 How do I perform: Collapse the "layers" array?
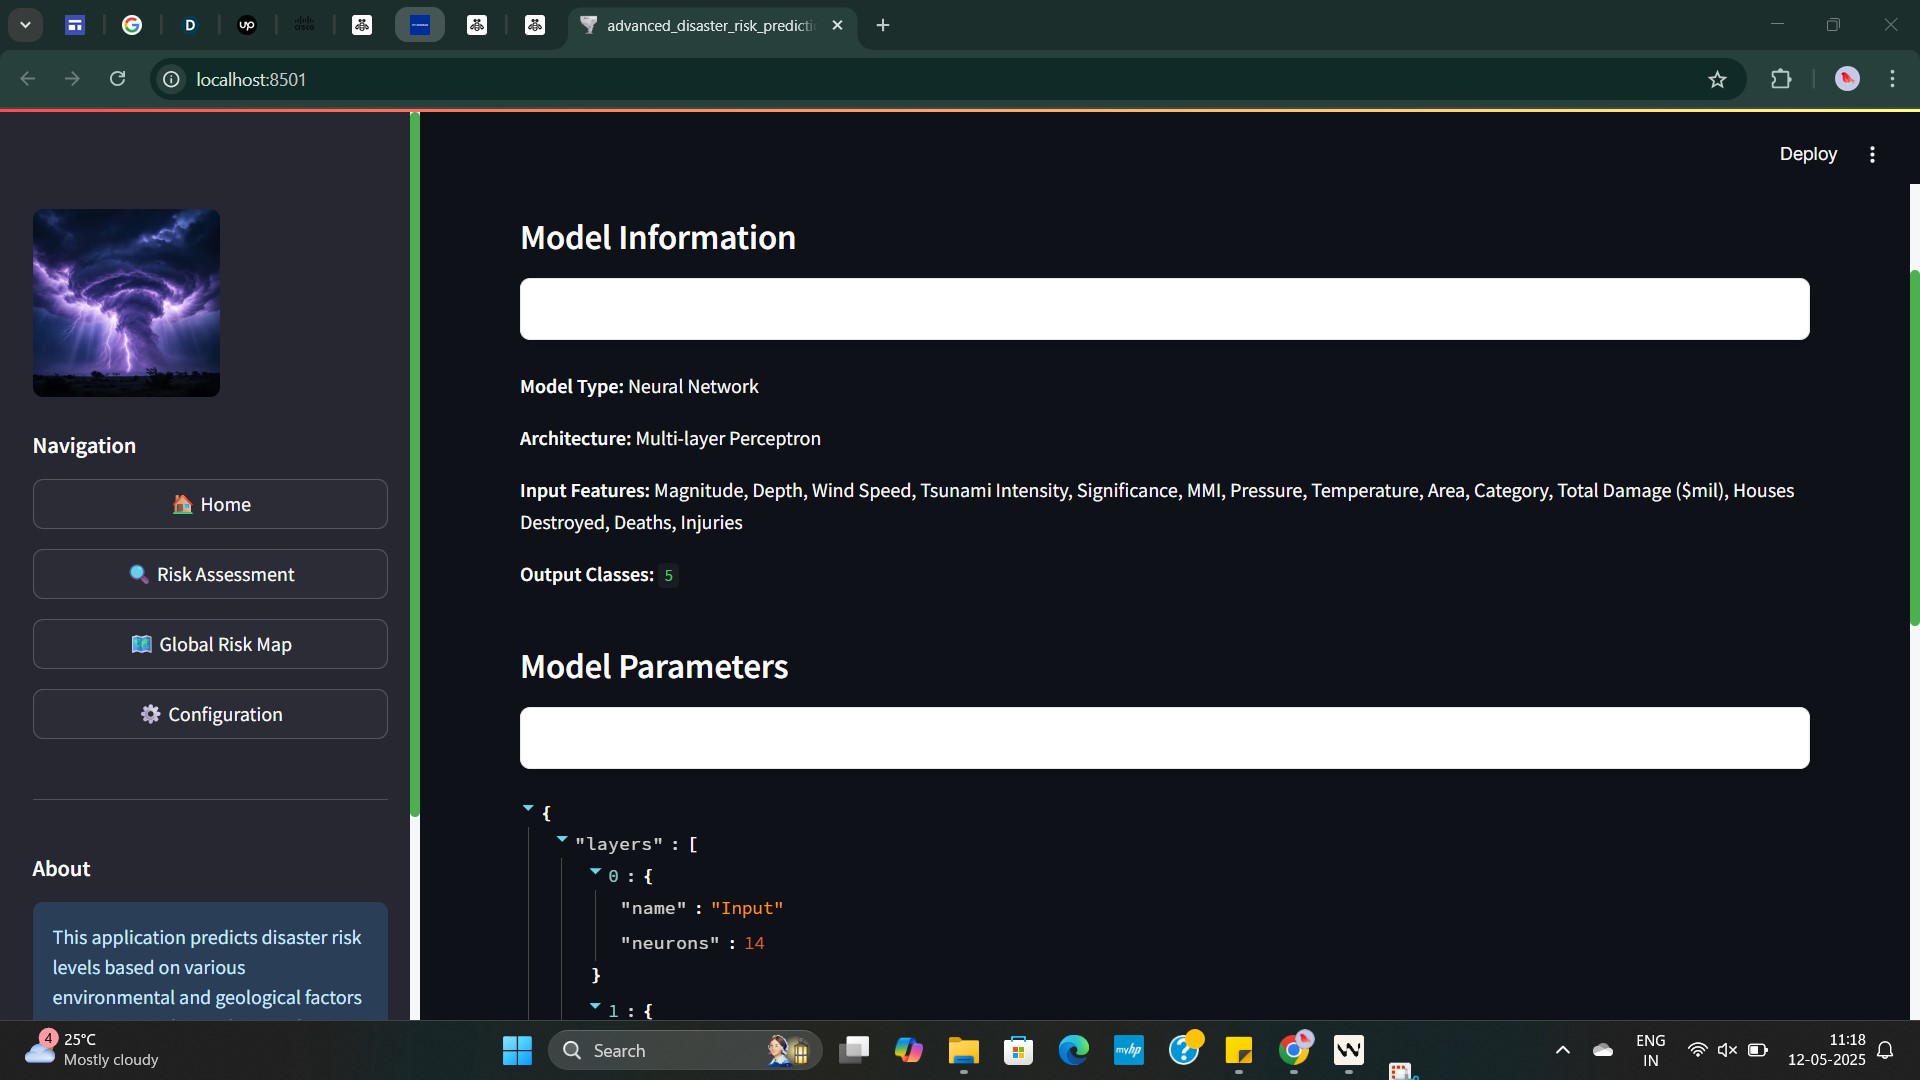pos(562,839)
